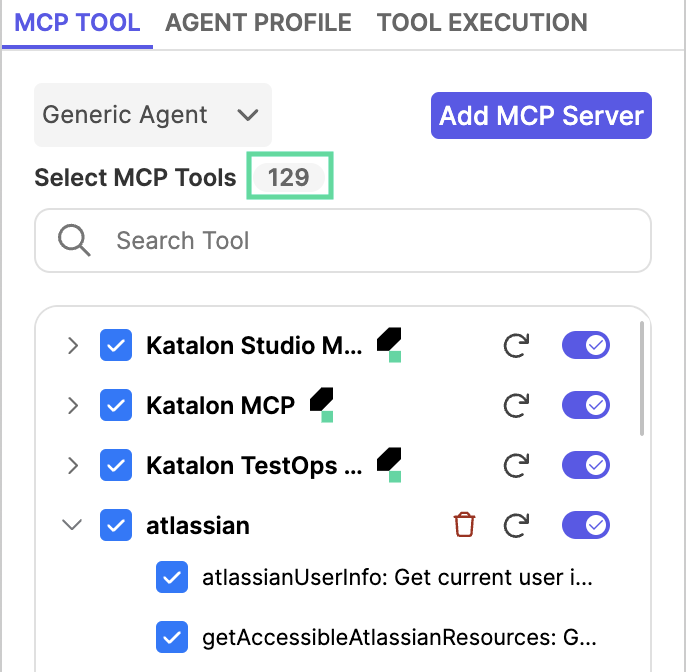This screenshot has height=672, width=686.
Task: Select the atlassianUserInfo tool description text
Action: pos(397,578)
